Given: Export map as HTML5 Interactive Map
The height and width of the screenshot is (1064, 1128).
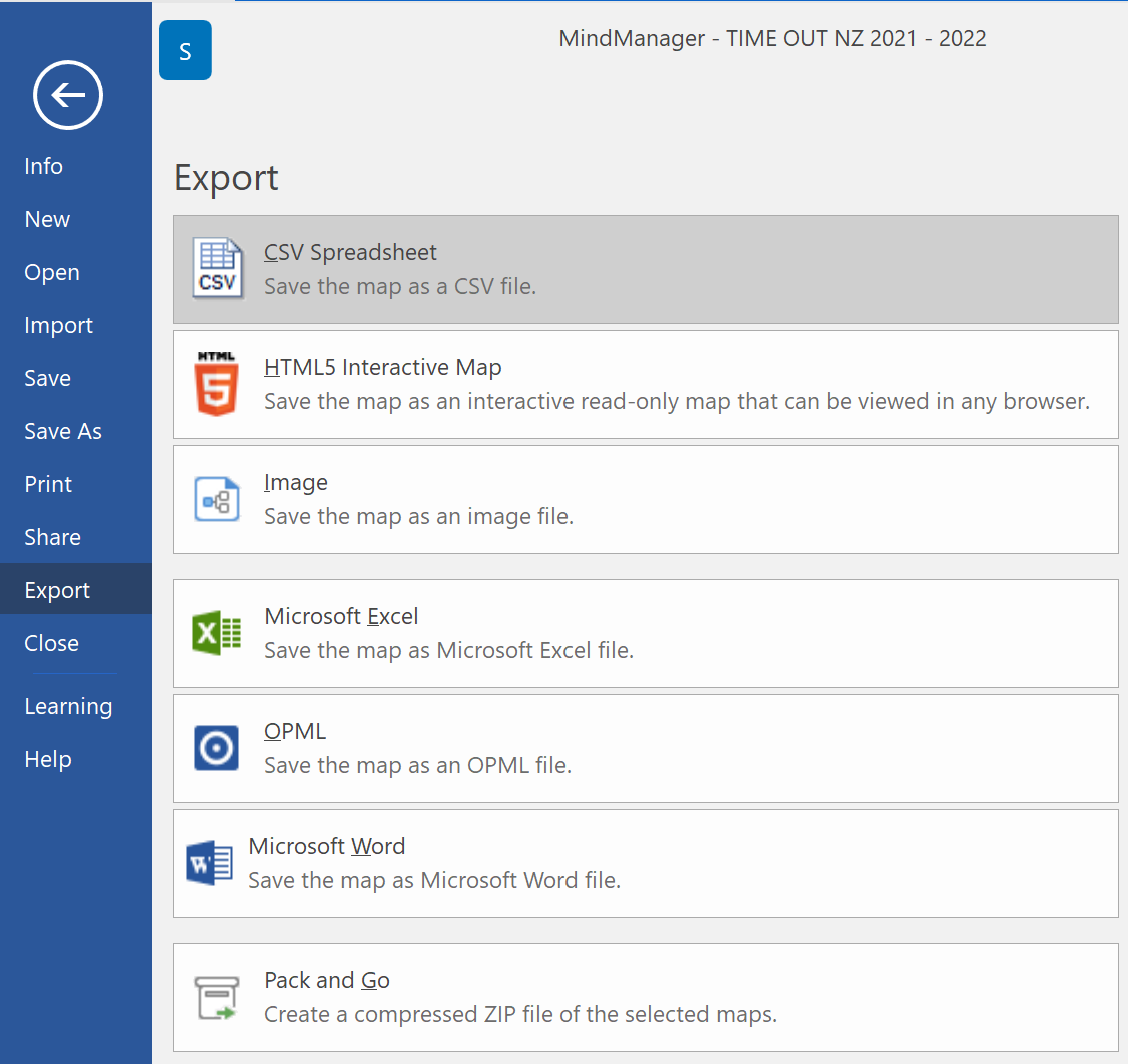Looking at the screenshot, I should pos(645,384).
